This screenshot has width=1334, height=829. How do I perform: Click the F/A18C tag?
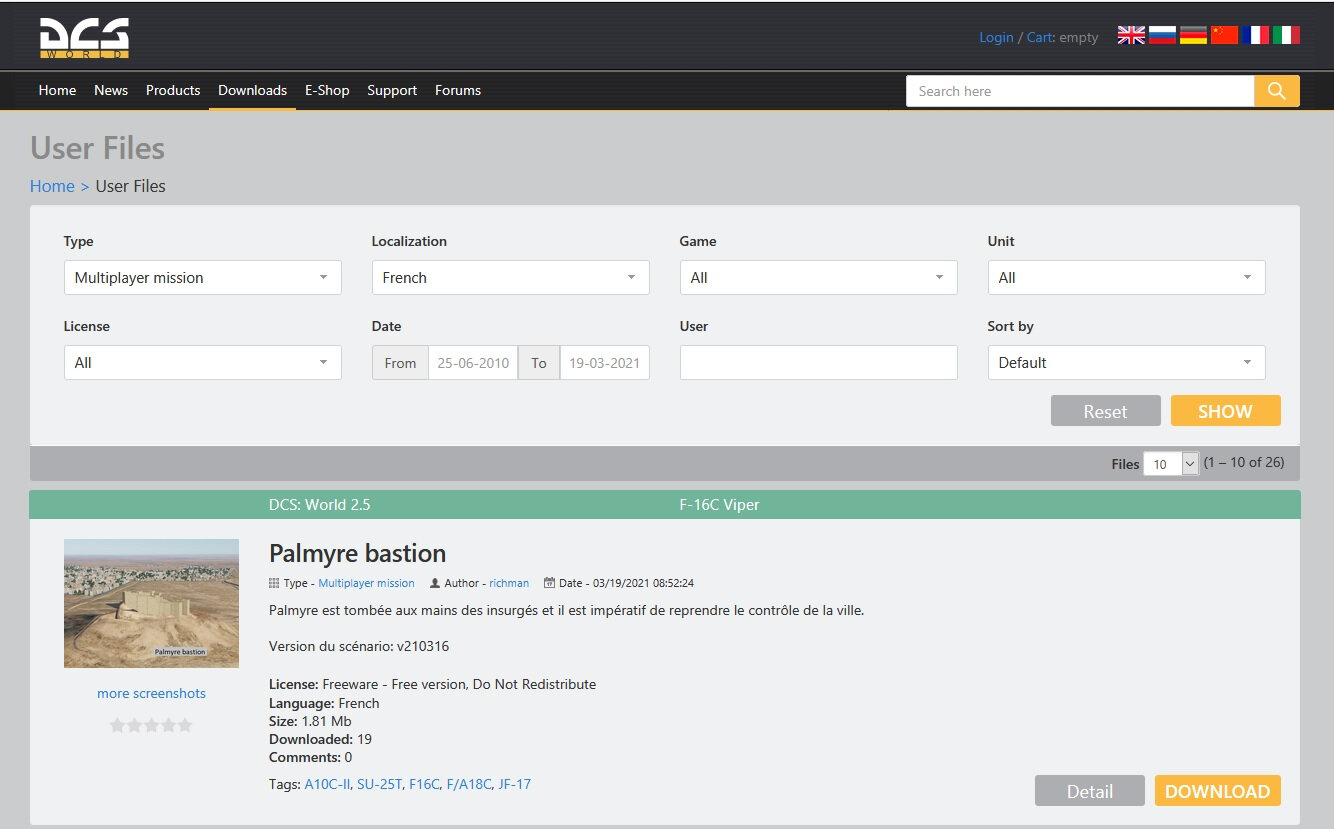[469, 784]
